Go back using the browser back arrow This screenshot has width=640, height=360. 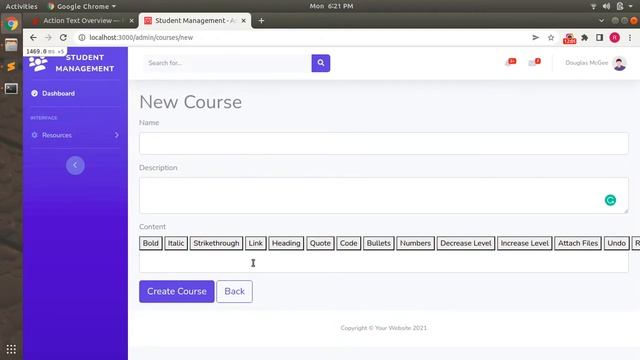click(x=33, y=38)
